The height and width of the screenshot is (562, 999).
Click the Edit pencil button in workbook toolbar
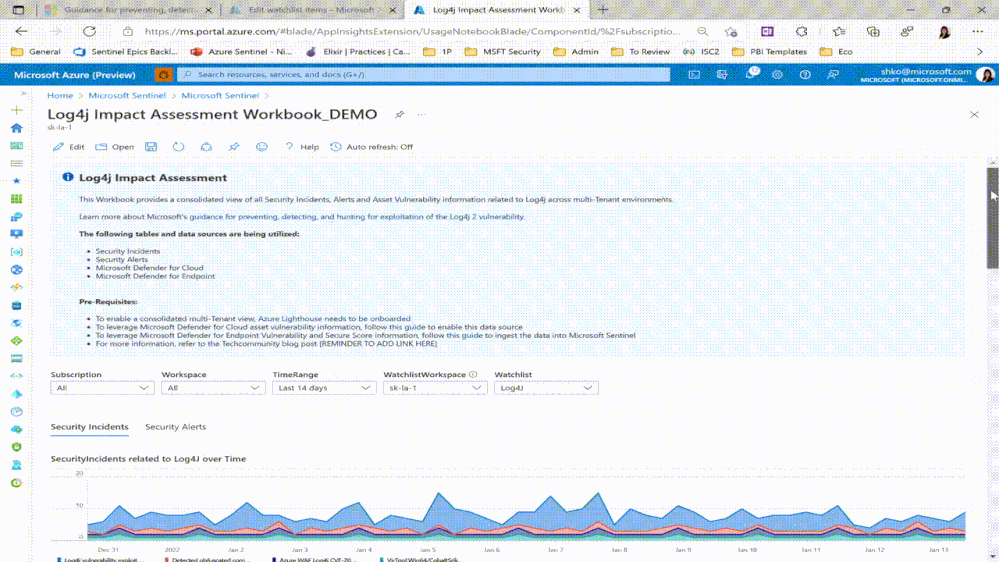(x=68, y=147)
